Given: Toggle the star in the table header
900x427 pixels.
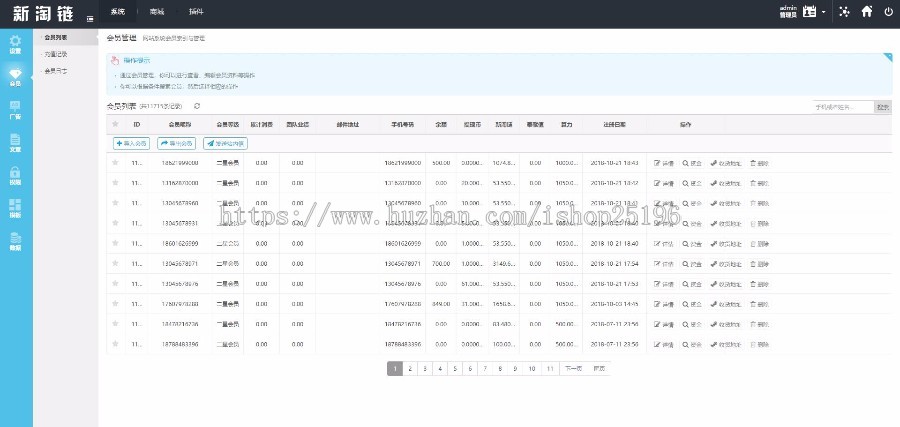Looking at the screenshot, I should (x=116, y=124).
